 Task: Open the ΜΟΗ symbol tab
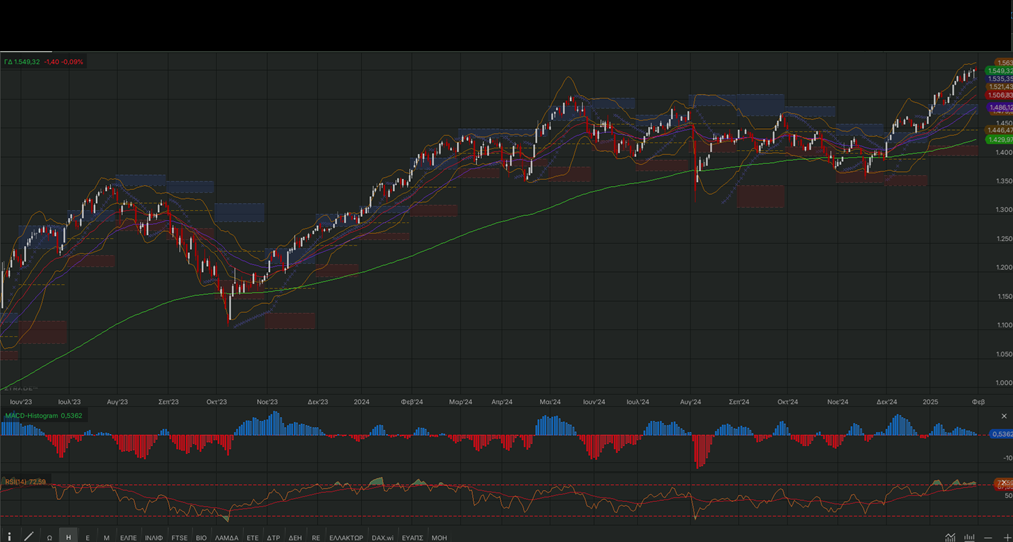[439, 537]
